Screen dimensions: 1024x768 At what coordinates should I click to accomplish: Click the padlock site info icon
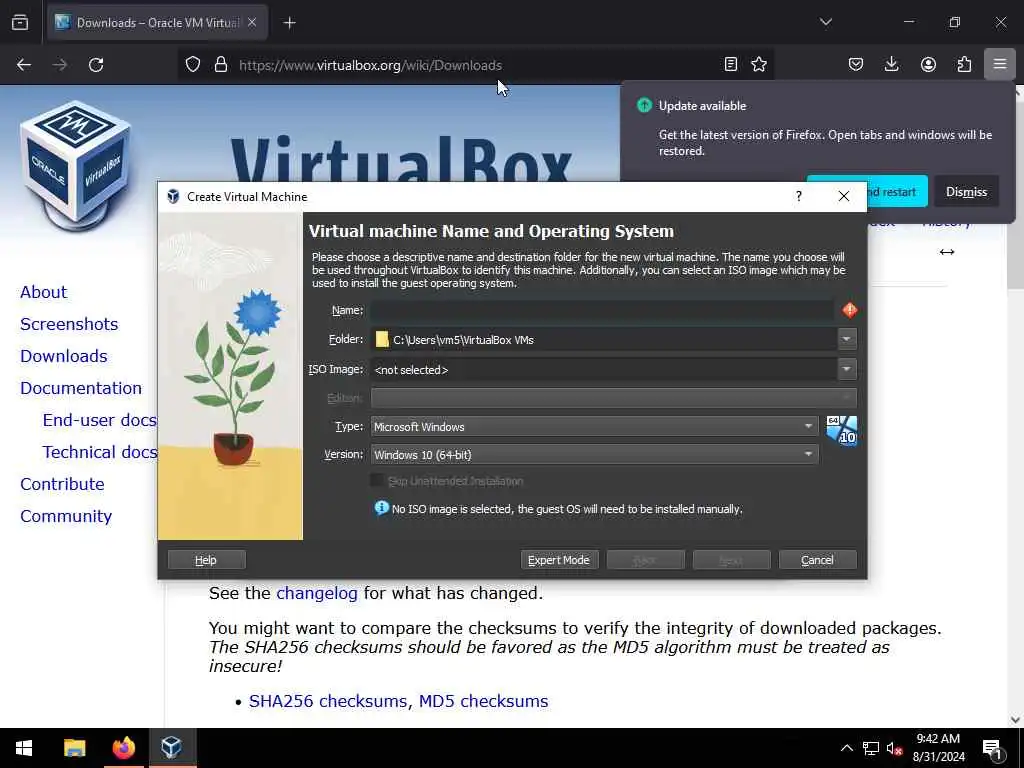pyautogui.click(x=221, y=65)
